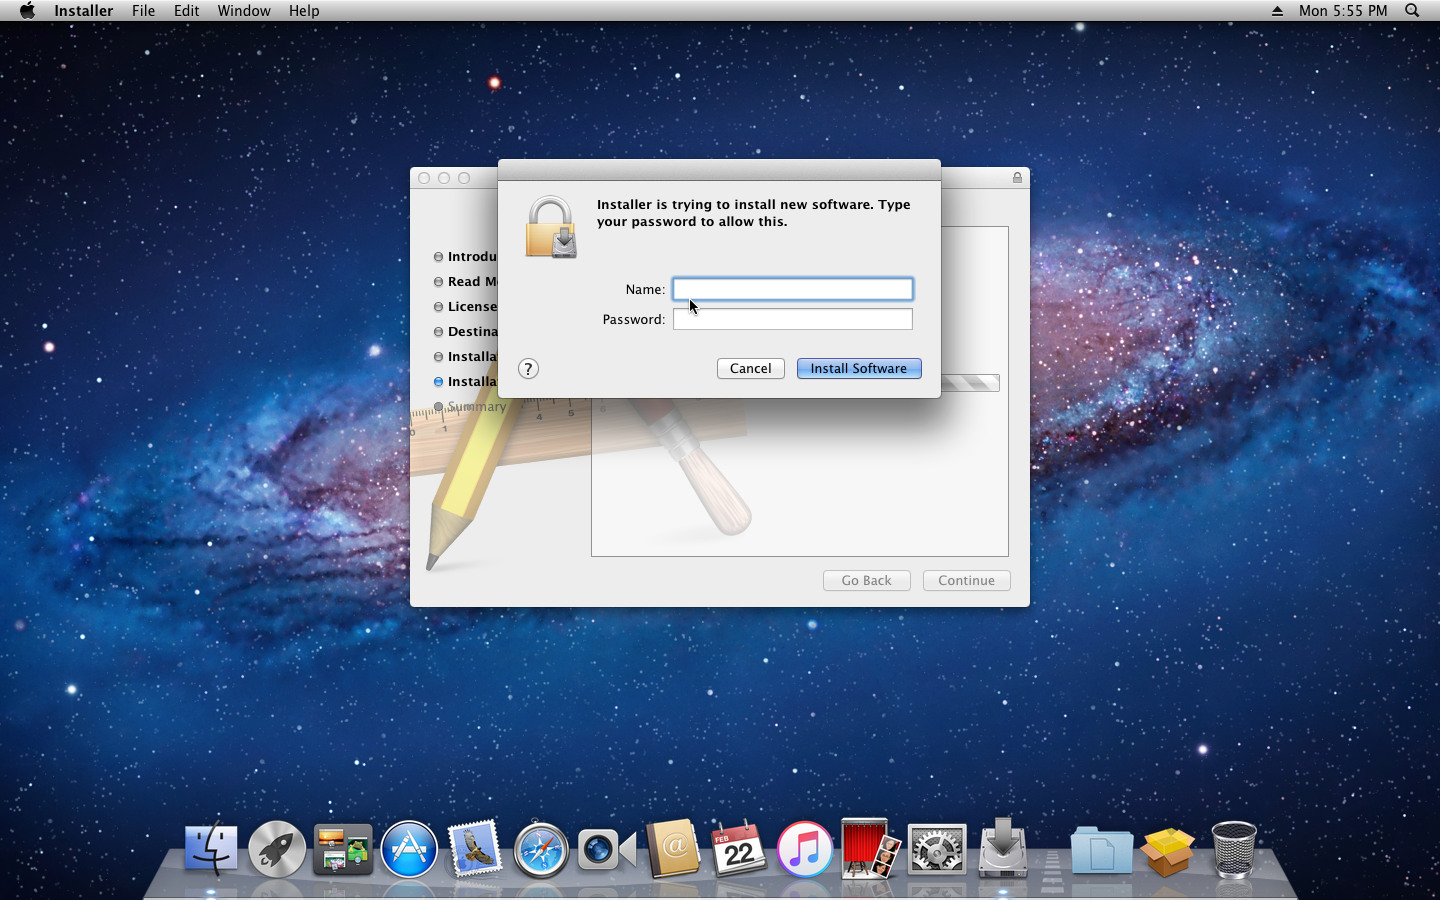Launch Safari from the dock

pyautogui.click(x=541, y=850)
